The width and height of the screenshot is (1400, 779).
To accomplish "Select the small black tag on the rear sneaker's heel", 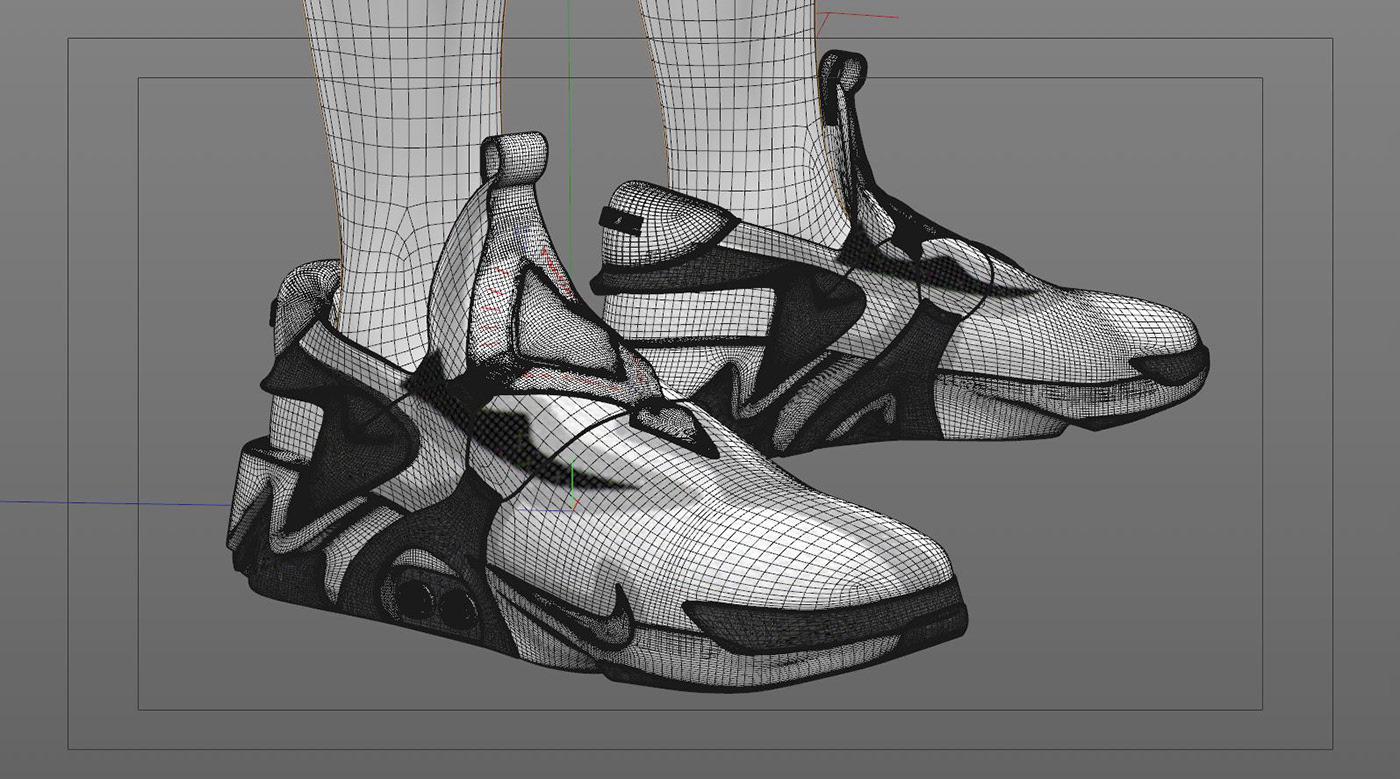I will [619, 221].
